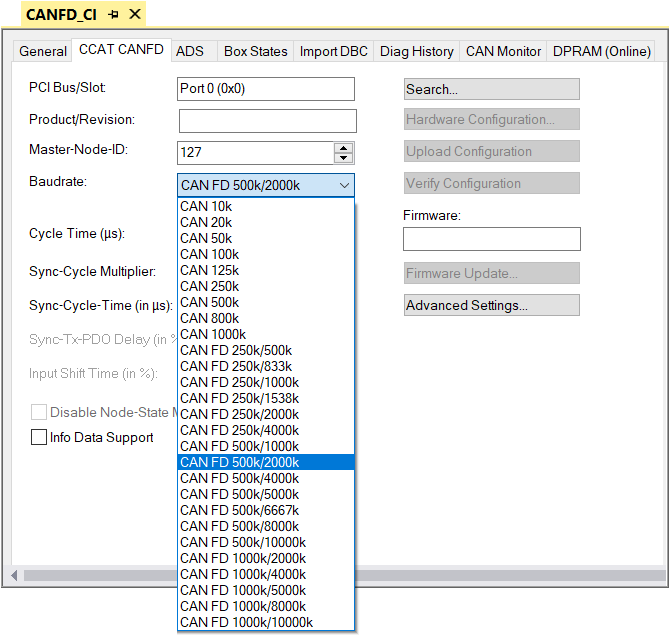Click the Search... button

(492, 89)
